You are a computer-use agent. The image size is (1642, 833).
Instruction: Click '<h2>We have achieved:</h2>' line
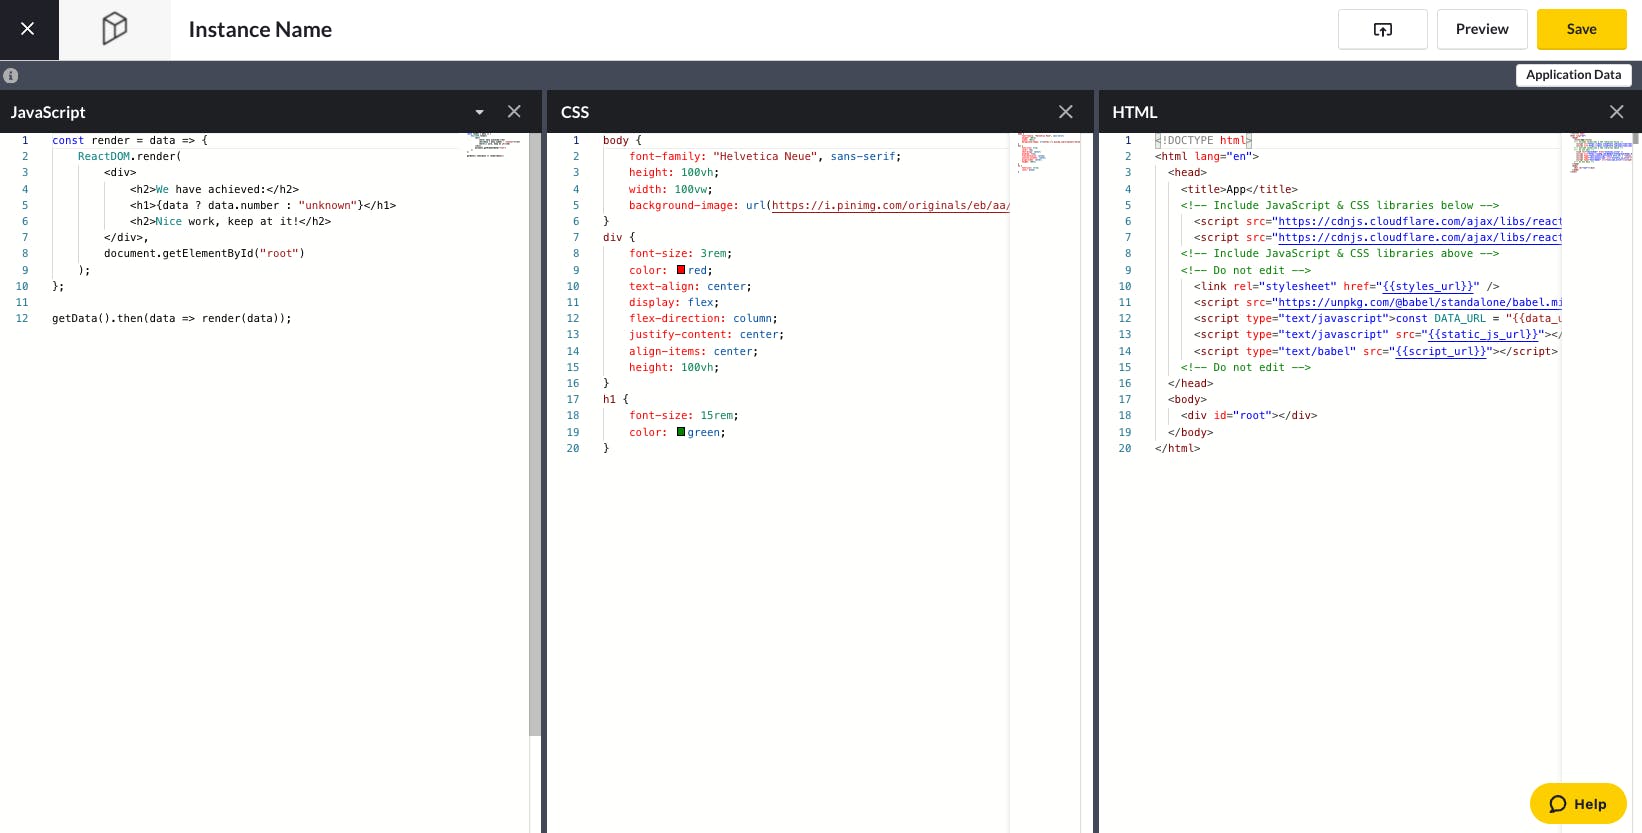[x=214, y=189]
